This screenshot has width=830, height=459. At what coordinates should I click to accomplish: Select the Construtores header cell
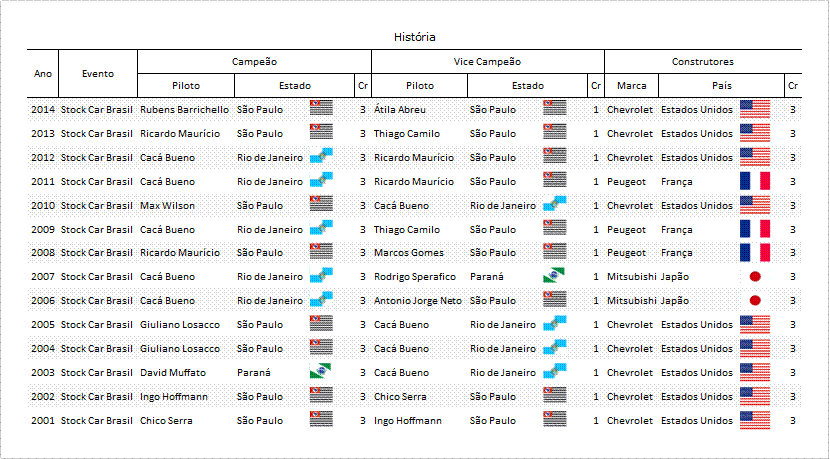click(x=703, y=61)
